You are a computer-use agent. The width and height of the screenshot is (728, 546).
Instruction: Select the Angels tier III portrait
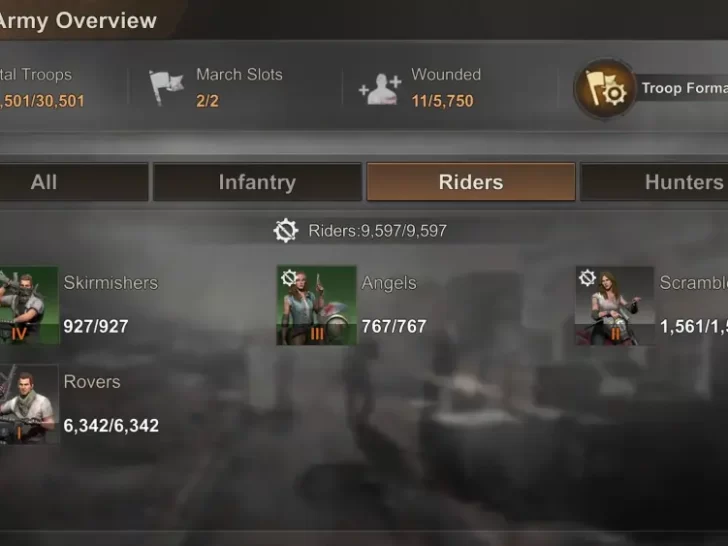[x=317, y=305]
